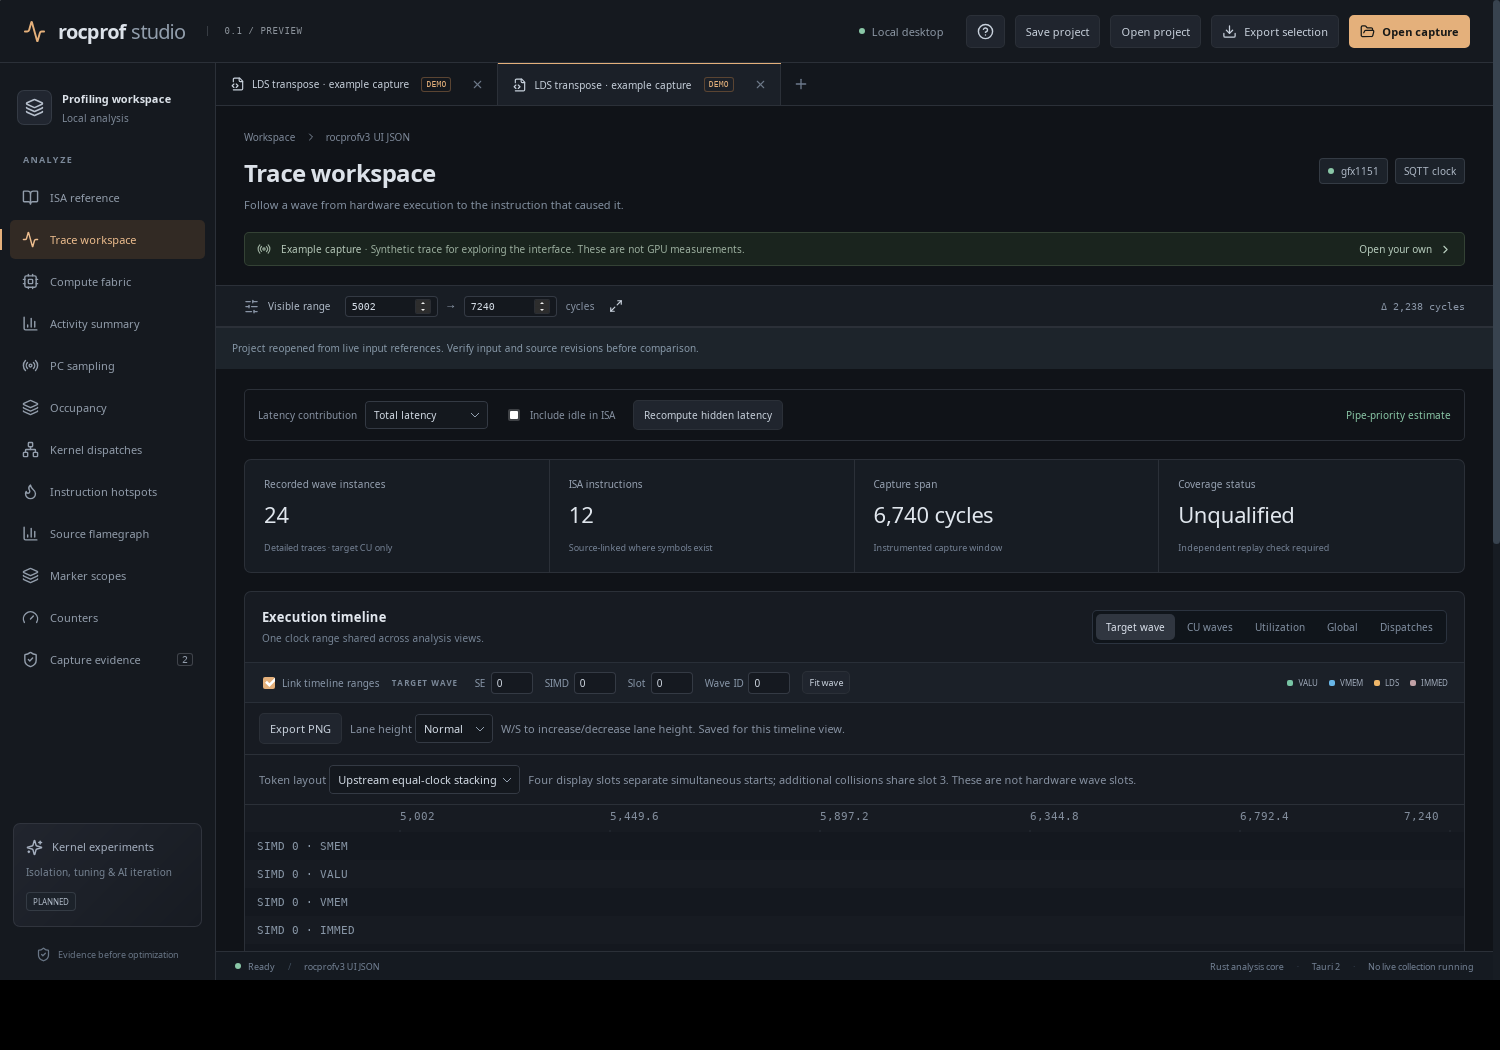This screenshot has height=1050, width=1500.
Task: Open ISA reference from the sidebar
Action: pos(107,198)
